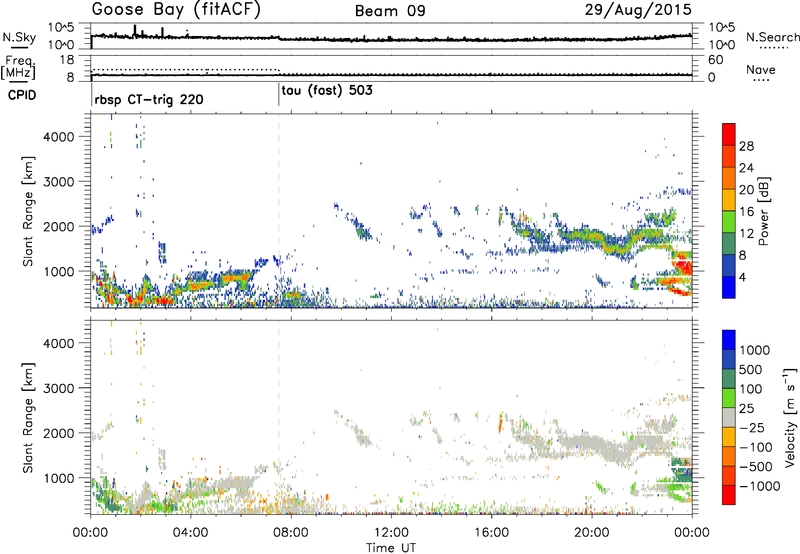Screen dimensions: 800x554
Task: Click the 'Power [dB]' color bar title
Action: [763, 211]
